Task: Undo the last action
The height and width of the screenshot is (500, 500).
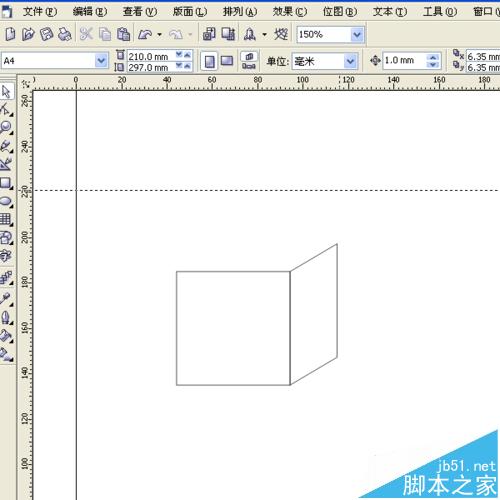Action: [x=145, y=34]
